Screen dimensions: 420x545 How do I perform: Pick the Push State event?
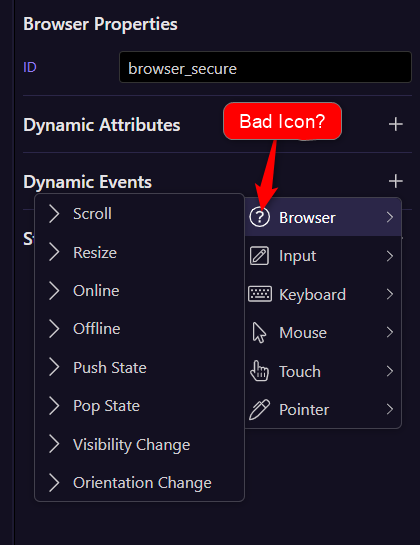tap(139, 367)
